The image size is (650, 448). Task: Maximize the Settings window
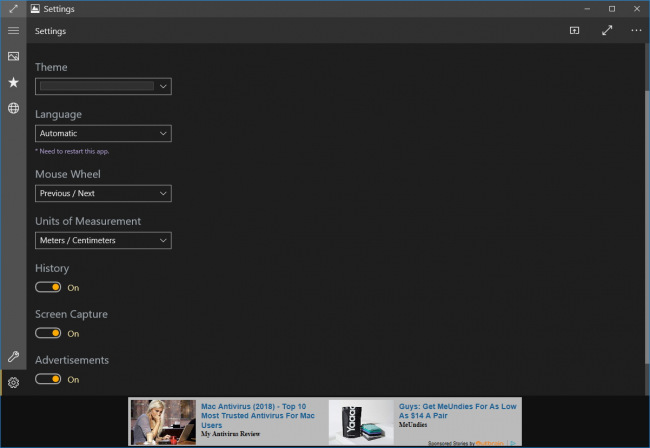[612, 9]
